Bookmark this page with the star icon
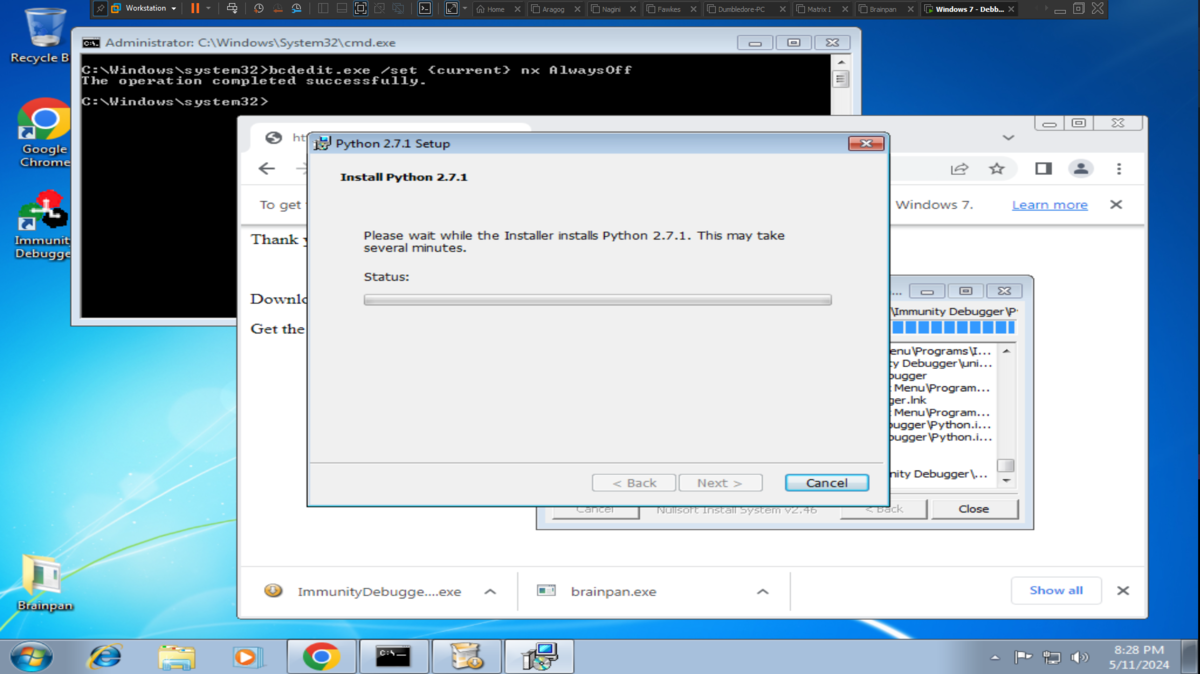Viewport: 1200px width, 674px height. point(997,169)
